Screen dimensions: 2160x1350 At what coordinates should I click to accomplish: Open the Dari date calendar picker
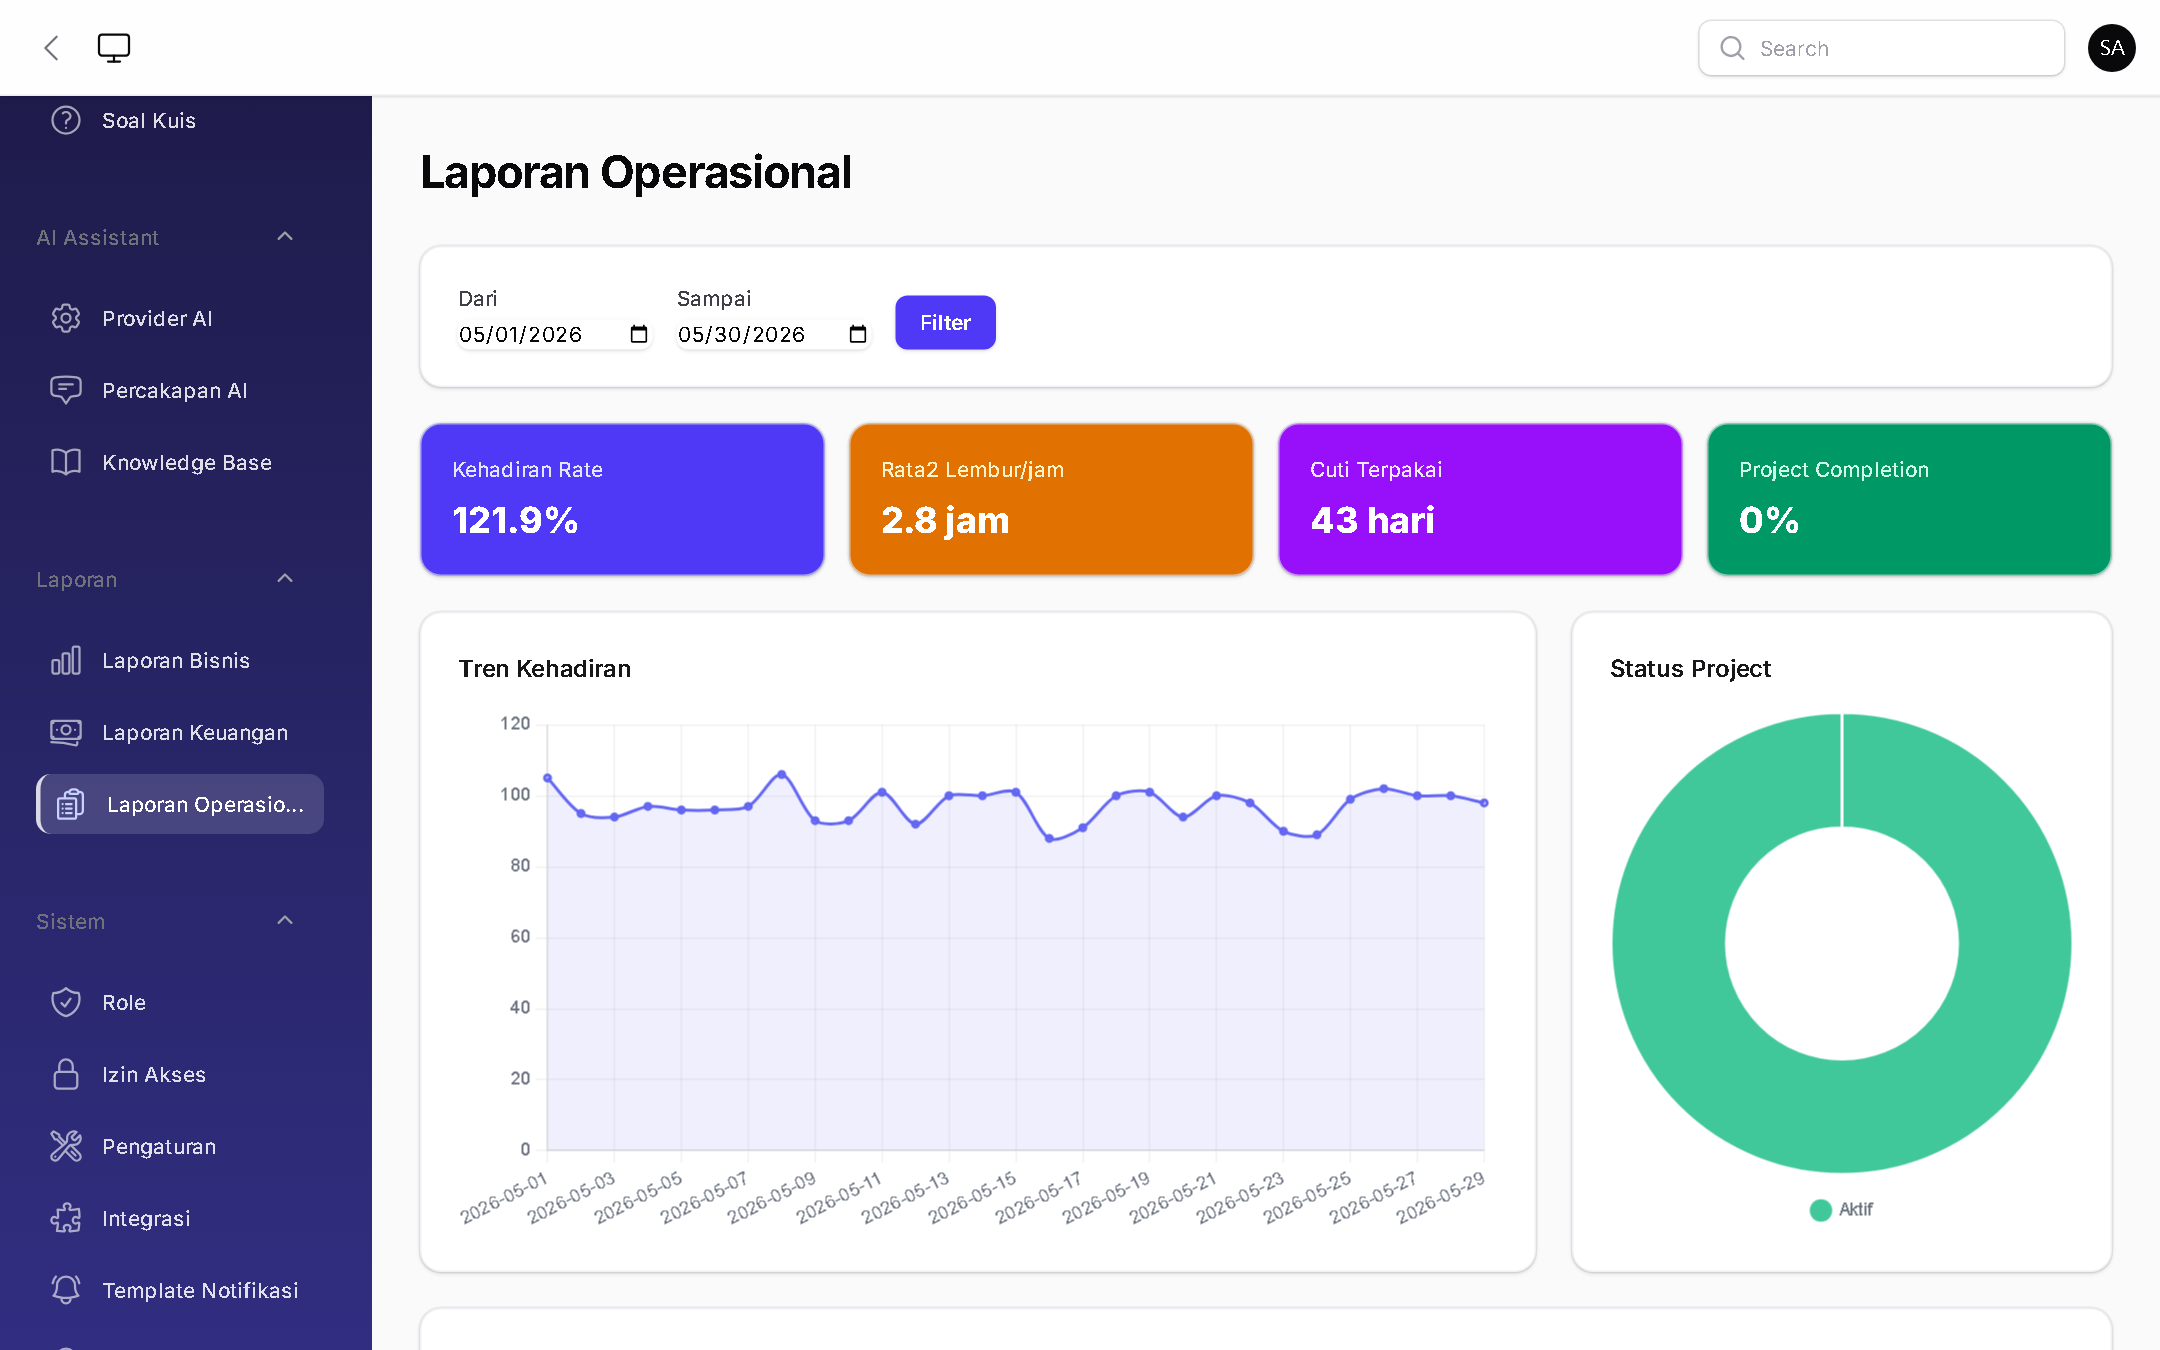tap(639, 334)
